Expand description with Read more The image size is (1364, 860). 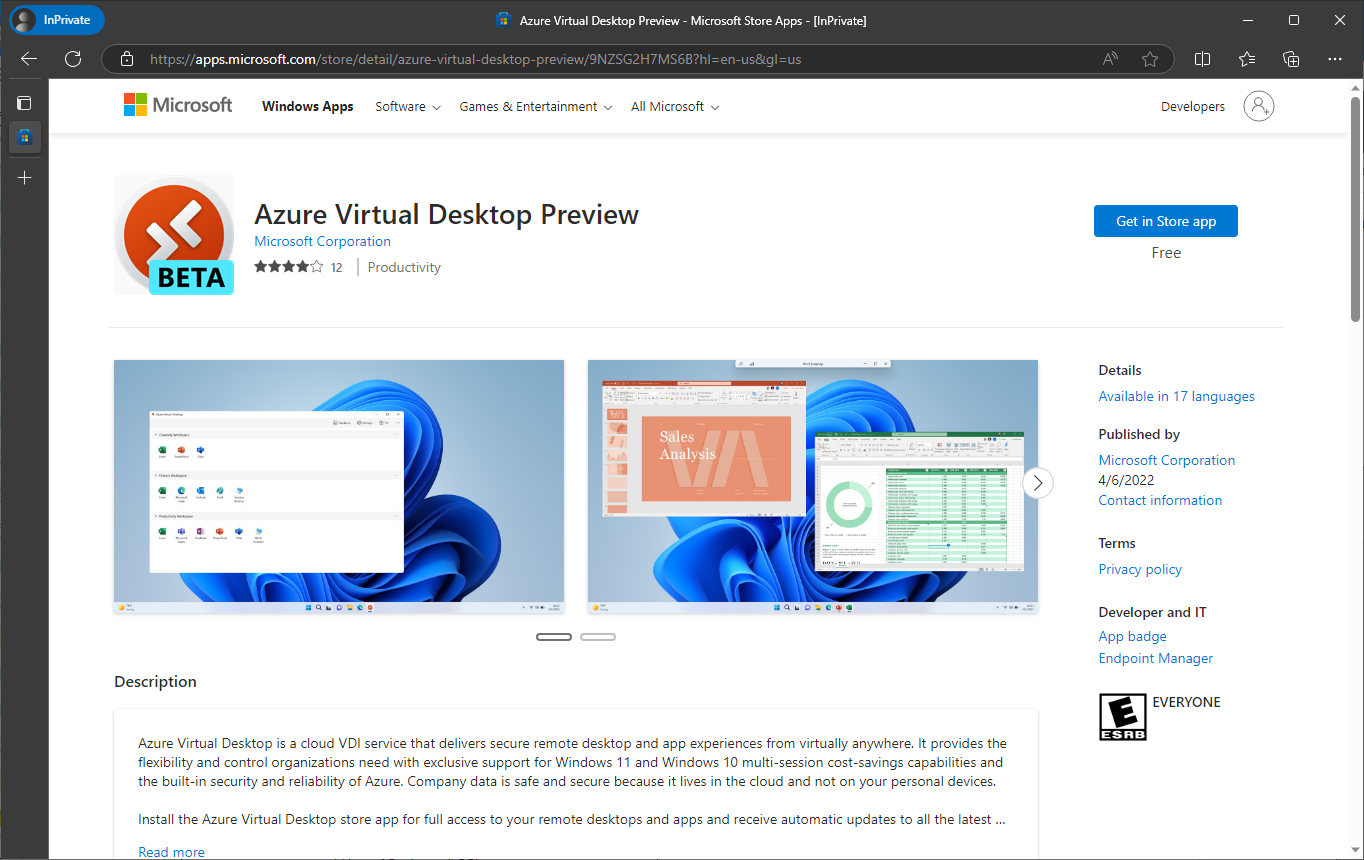click(x=171, y=852)
